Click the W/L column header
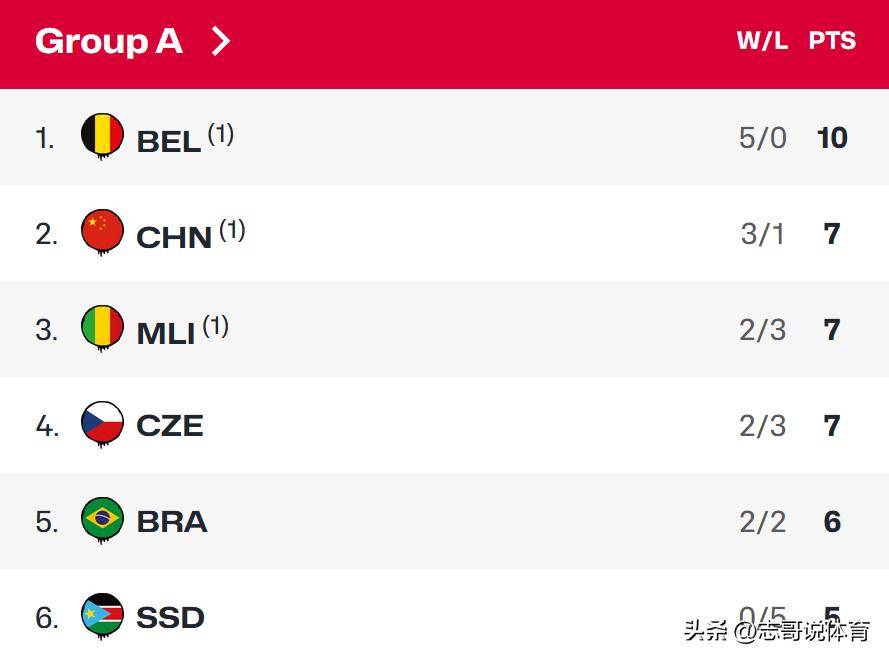The image size is (889, 661). (x=762, y=41)
